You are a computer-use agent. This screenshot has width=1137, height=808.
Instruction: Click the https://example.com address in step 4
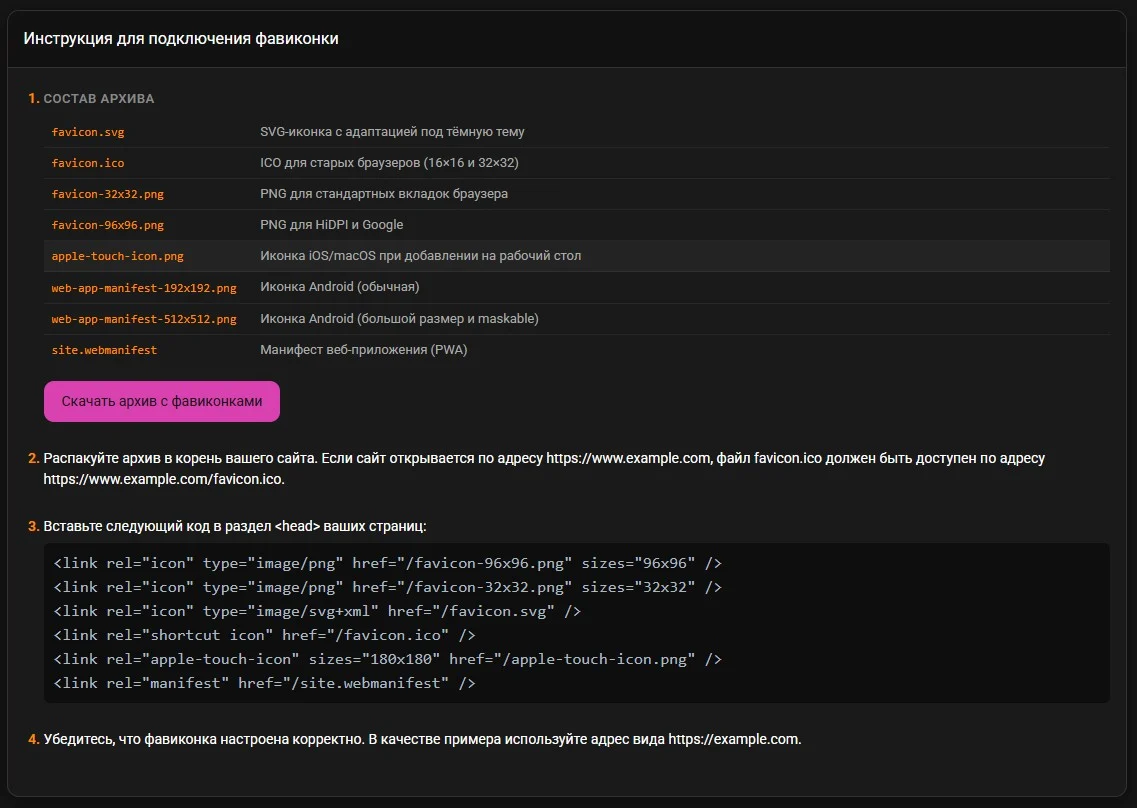click(x=733, y=739)
